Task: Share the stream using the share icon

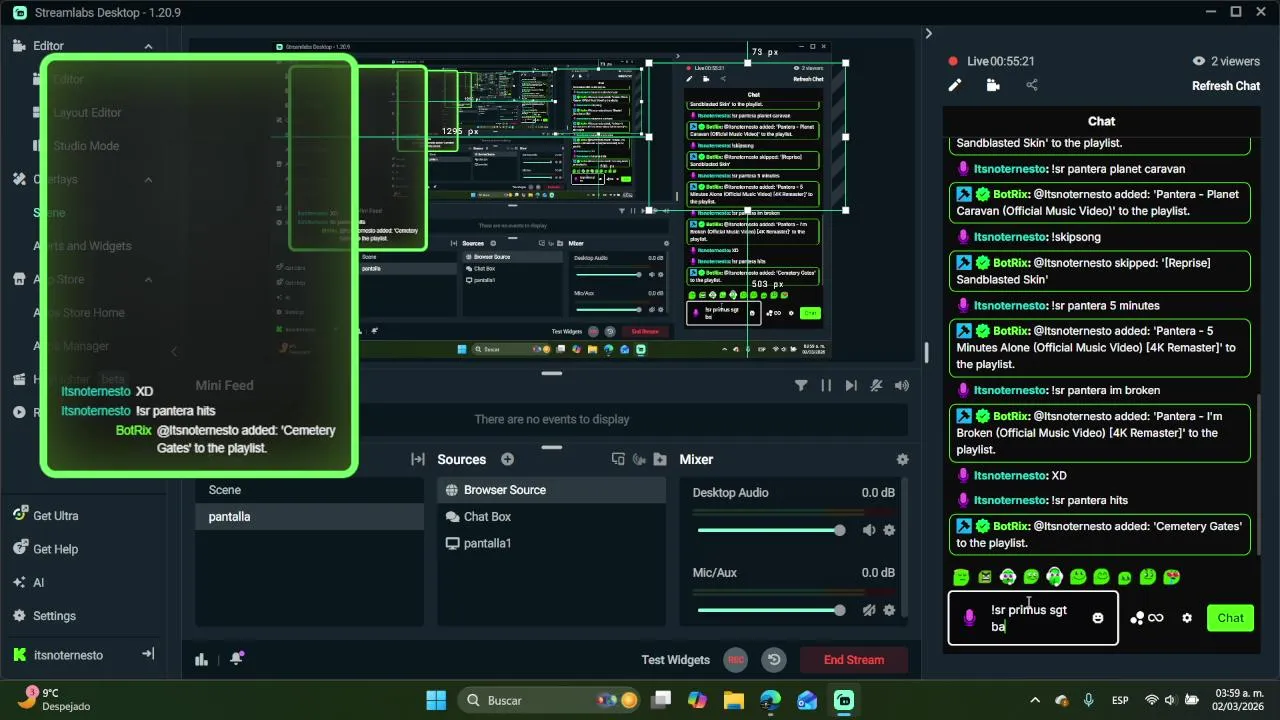Action: (x=1032, y=86)
